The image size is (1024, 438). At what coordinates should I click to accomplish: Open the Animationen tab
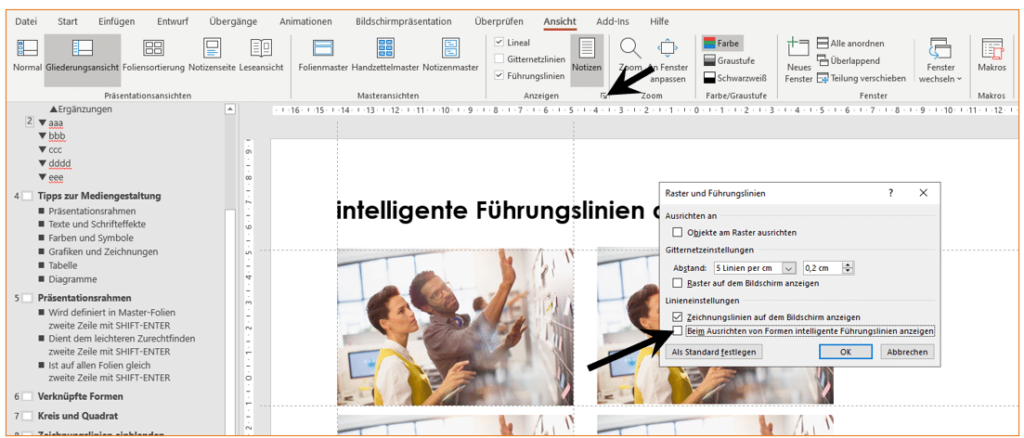(x=306, y=21)
